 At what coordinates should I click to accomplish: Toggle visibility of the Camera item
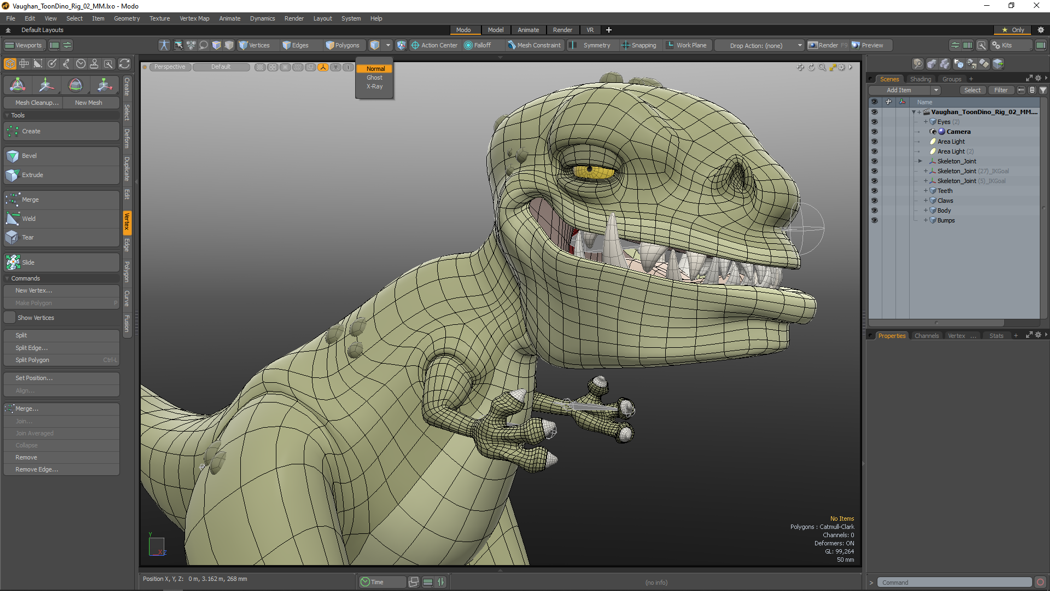tap(874, 132)
